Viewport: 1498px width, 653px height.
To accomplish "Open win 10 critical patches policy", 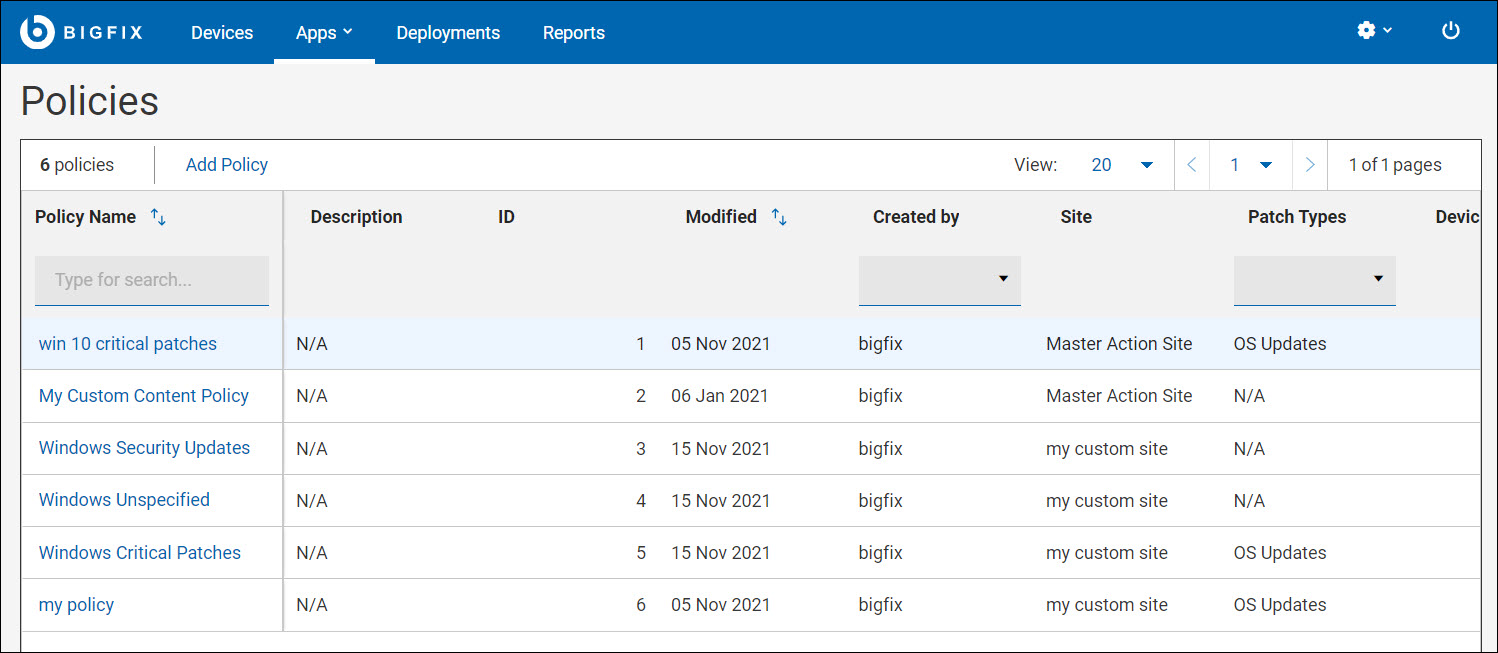I will coord(128,344).
